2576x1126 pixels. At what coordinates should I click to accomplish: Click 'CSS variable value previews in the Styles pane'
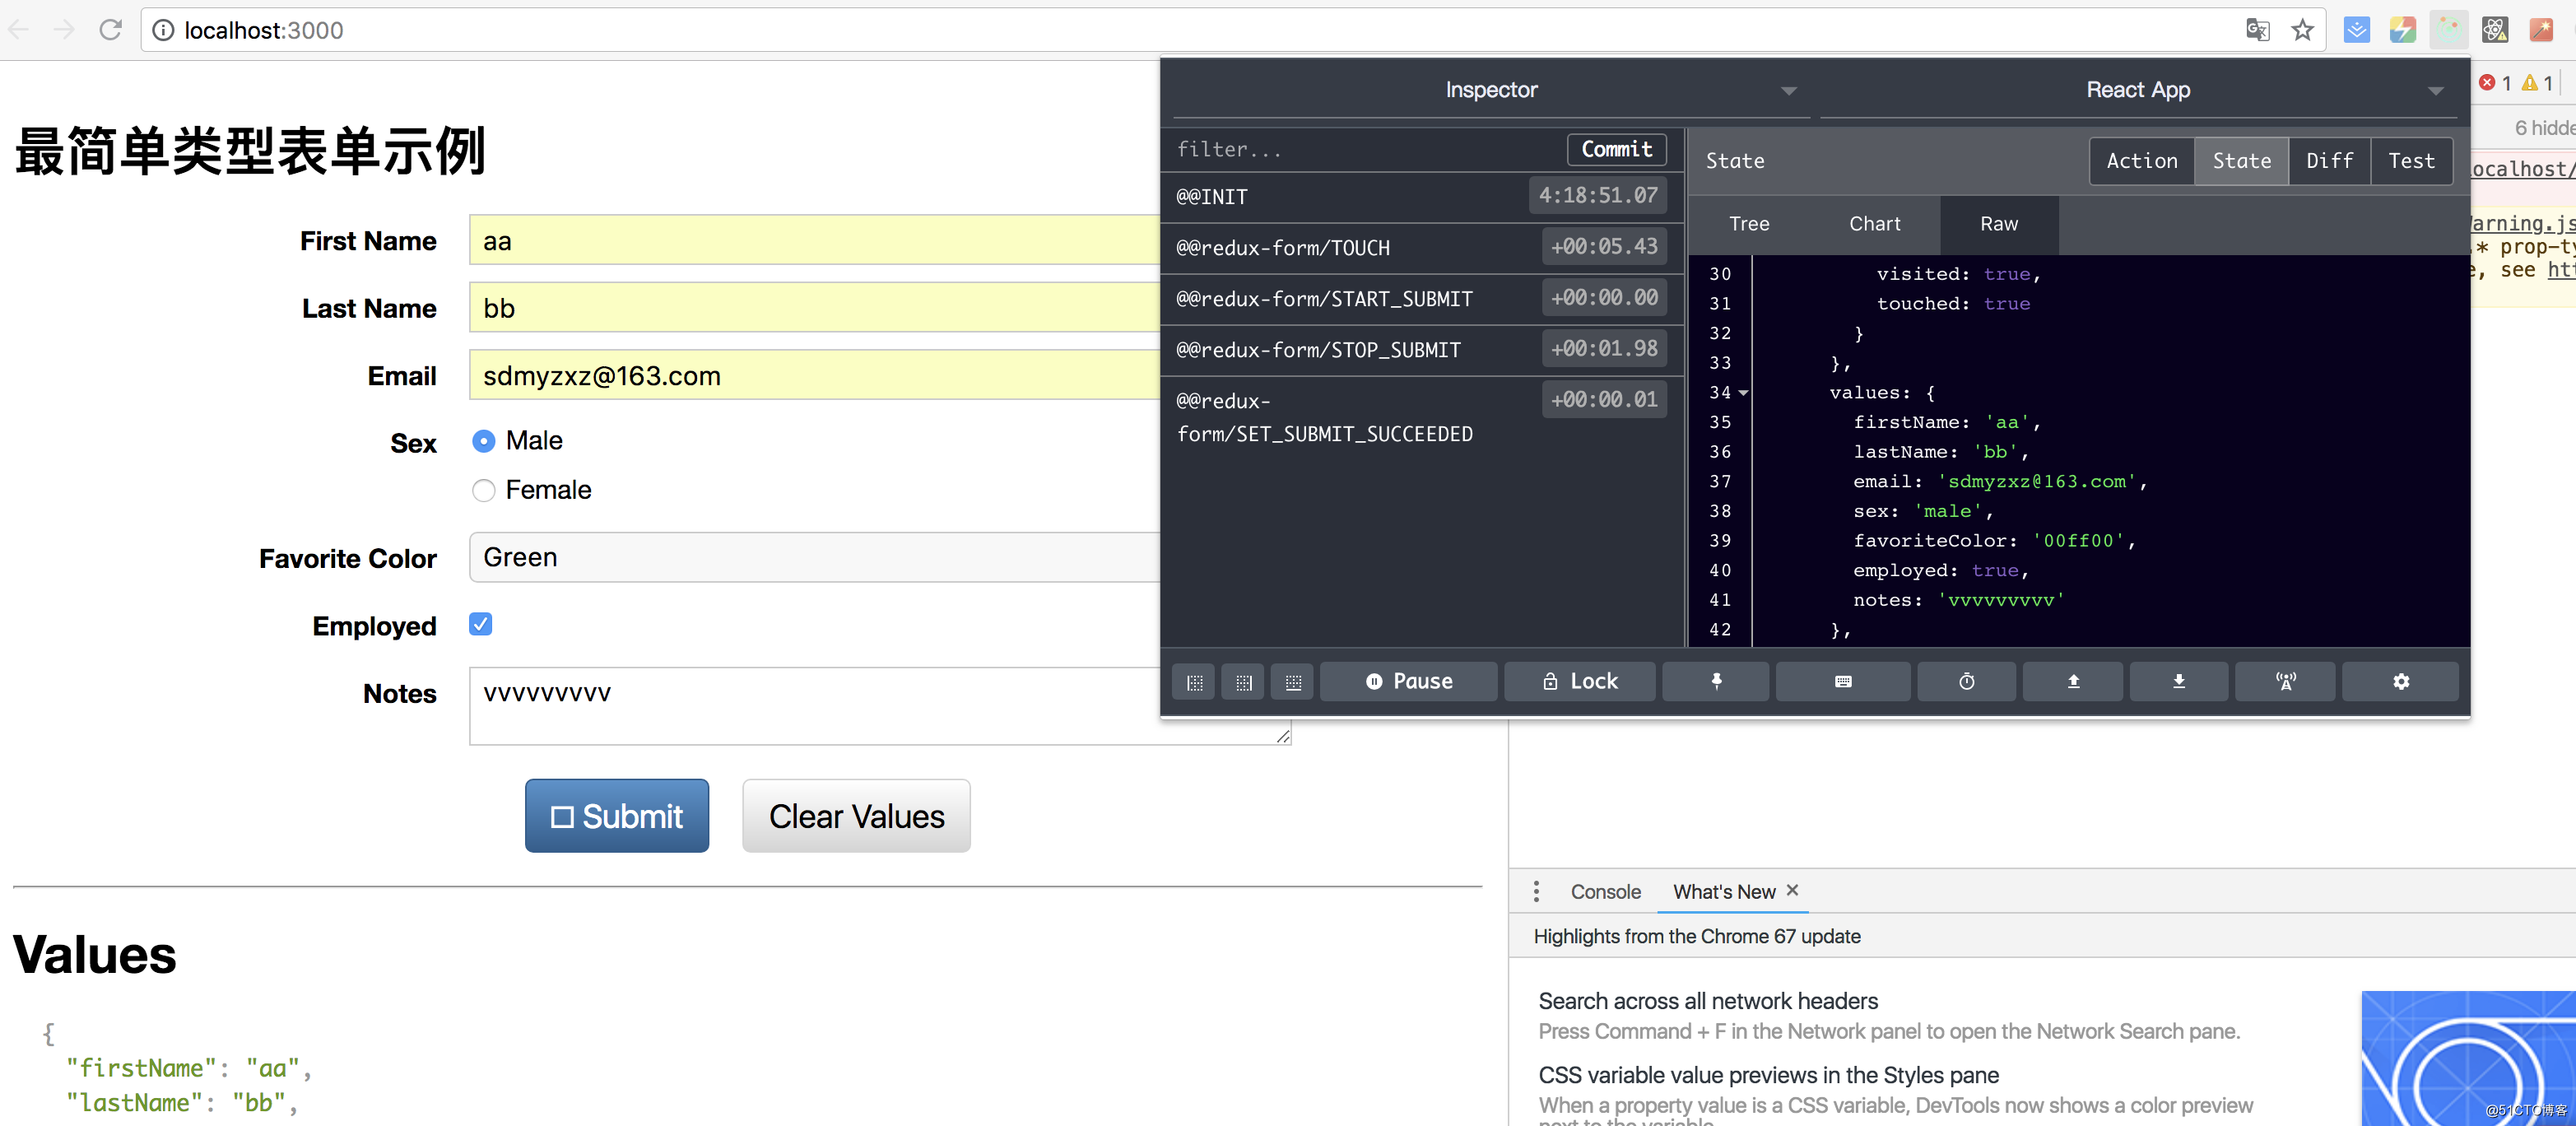(1768, 1075)
